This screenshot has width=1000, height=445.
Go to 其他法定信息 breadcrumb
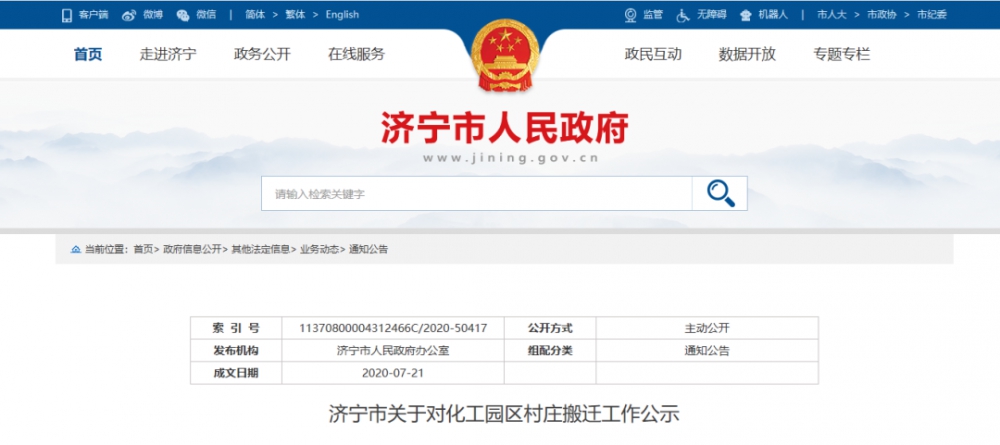(x=261, y=249)
